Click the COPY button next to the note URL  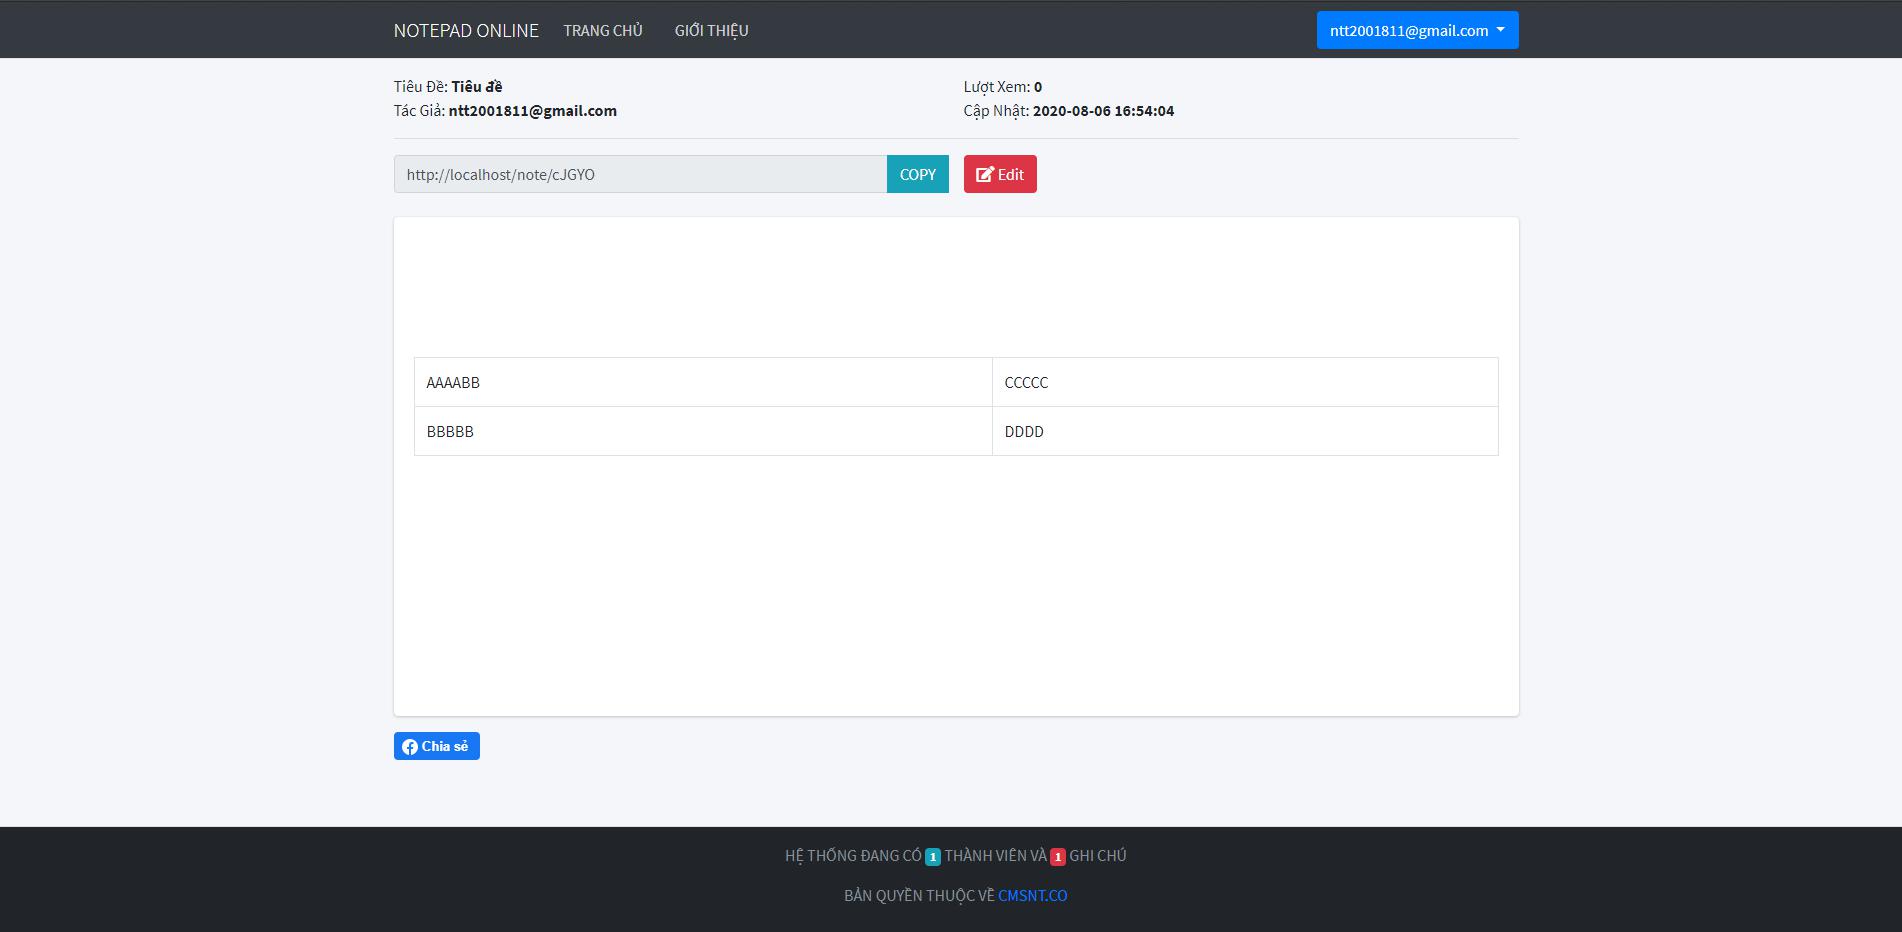pos(917,173)
